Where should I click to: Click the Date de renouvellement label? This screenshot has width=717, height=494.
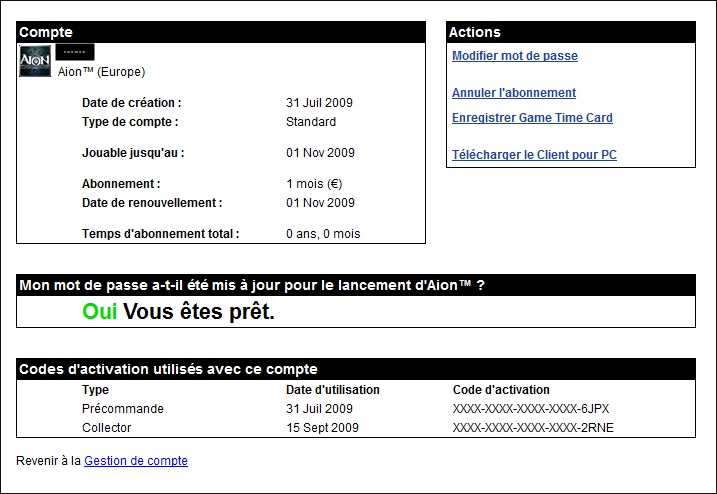152,203
